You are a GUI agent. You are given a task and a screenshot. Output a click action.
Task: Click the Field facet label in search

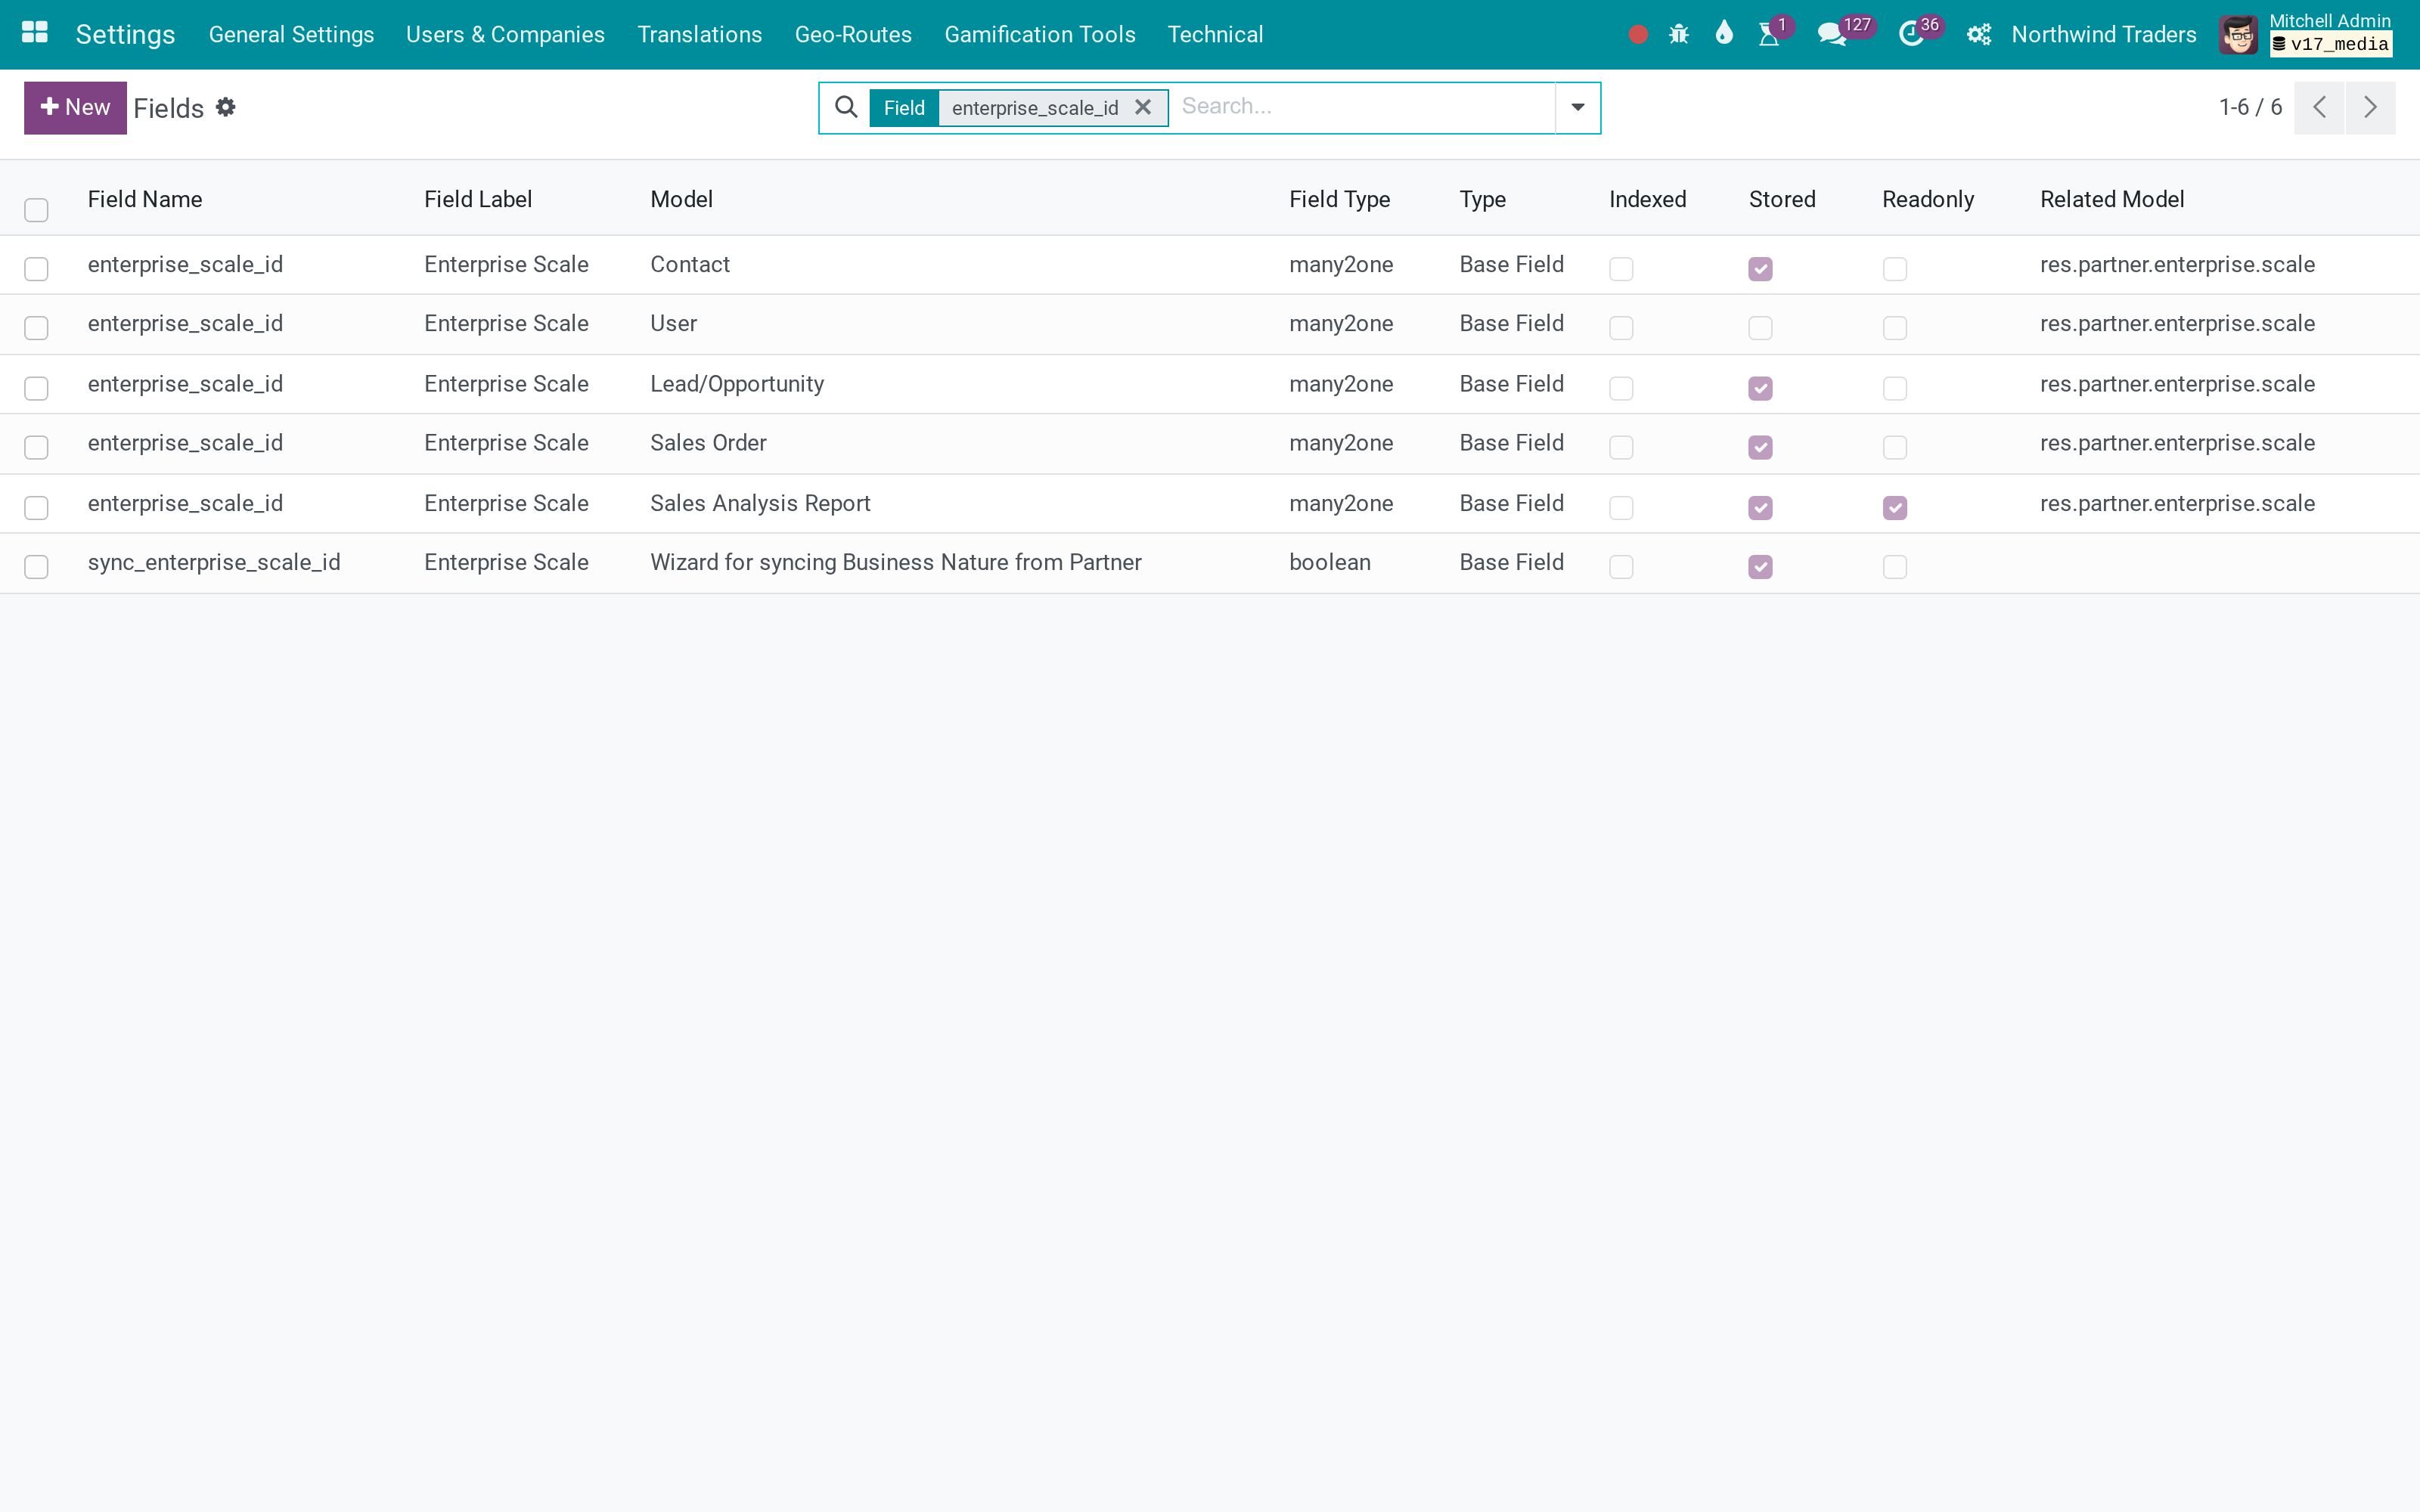904,108
